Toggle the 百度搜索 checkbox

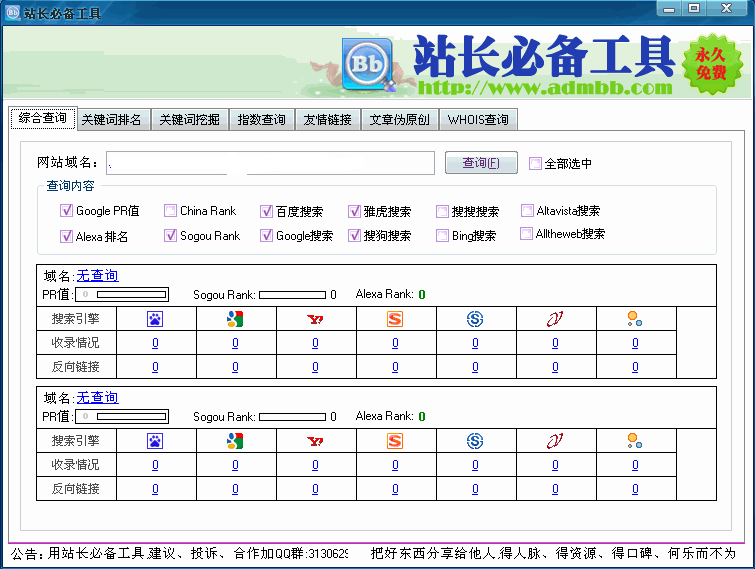tap(266, 211)
